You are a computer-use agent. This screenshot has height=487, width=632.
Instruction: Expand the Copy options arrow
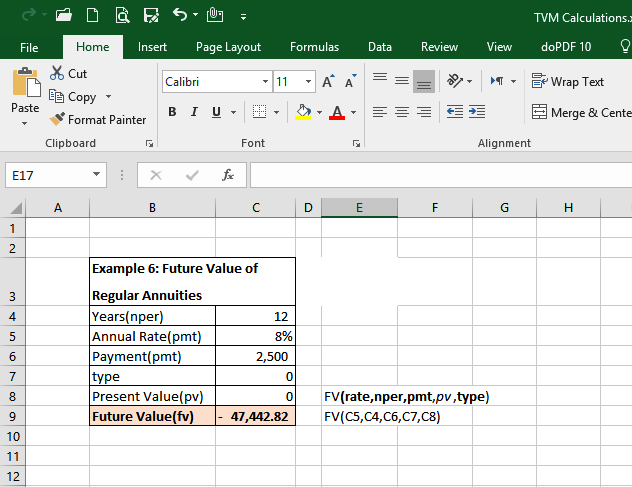pos(108,97)
